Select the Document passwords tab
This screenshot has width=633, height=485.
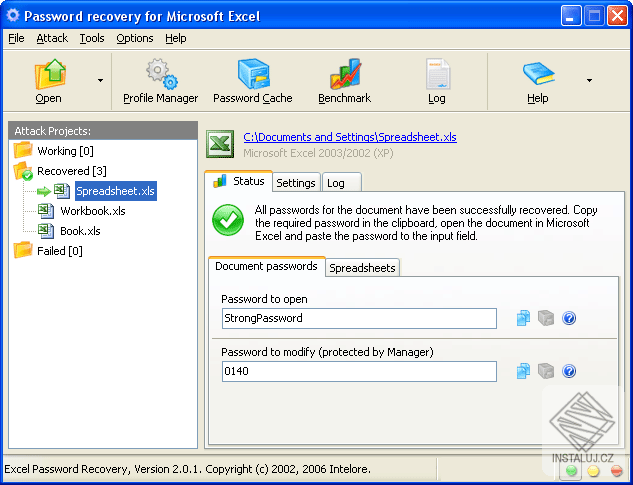point(266,267)
